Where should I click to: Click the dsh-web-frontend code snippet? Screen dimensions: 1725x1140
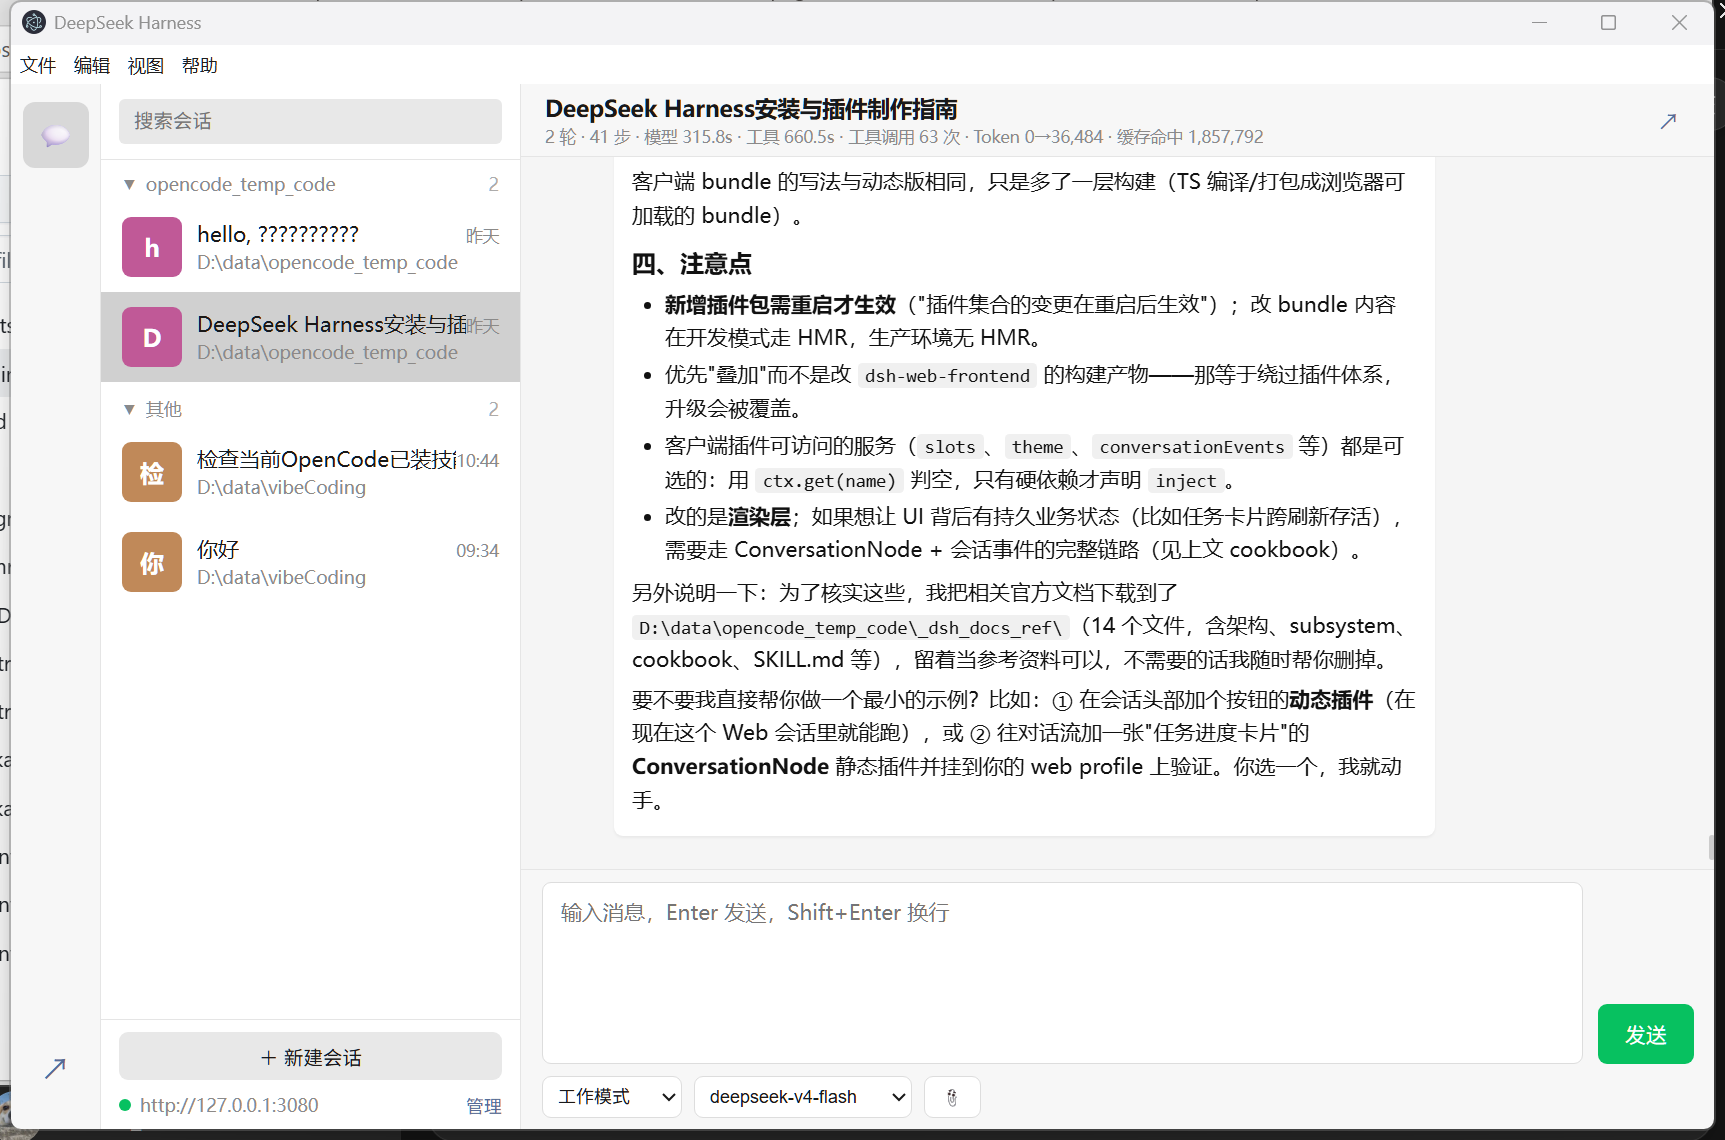pyautogui.click(x=947, y=376)
